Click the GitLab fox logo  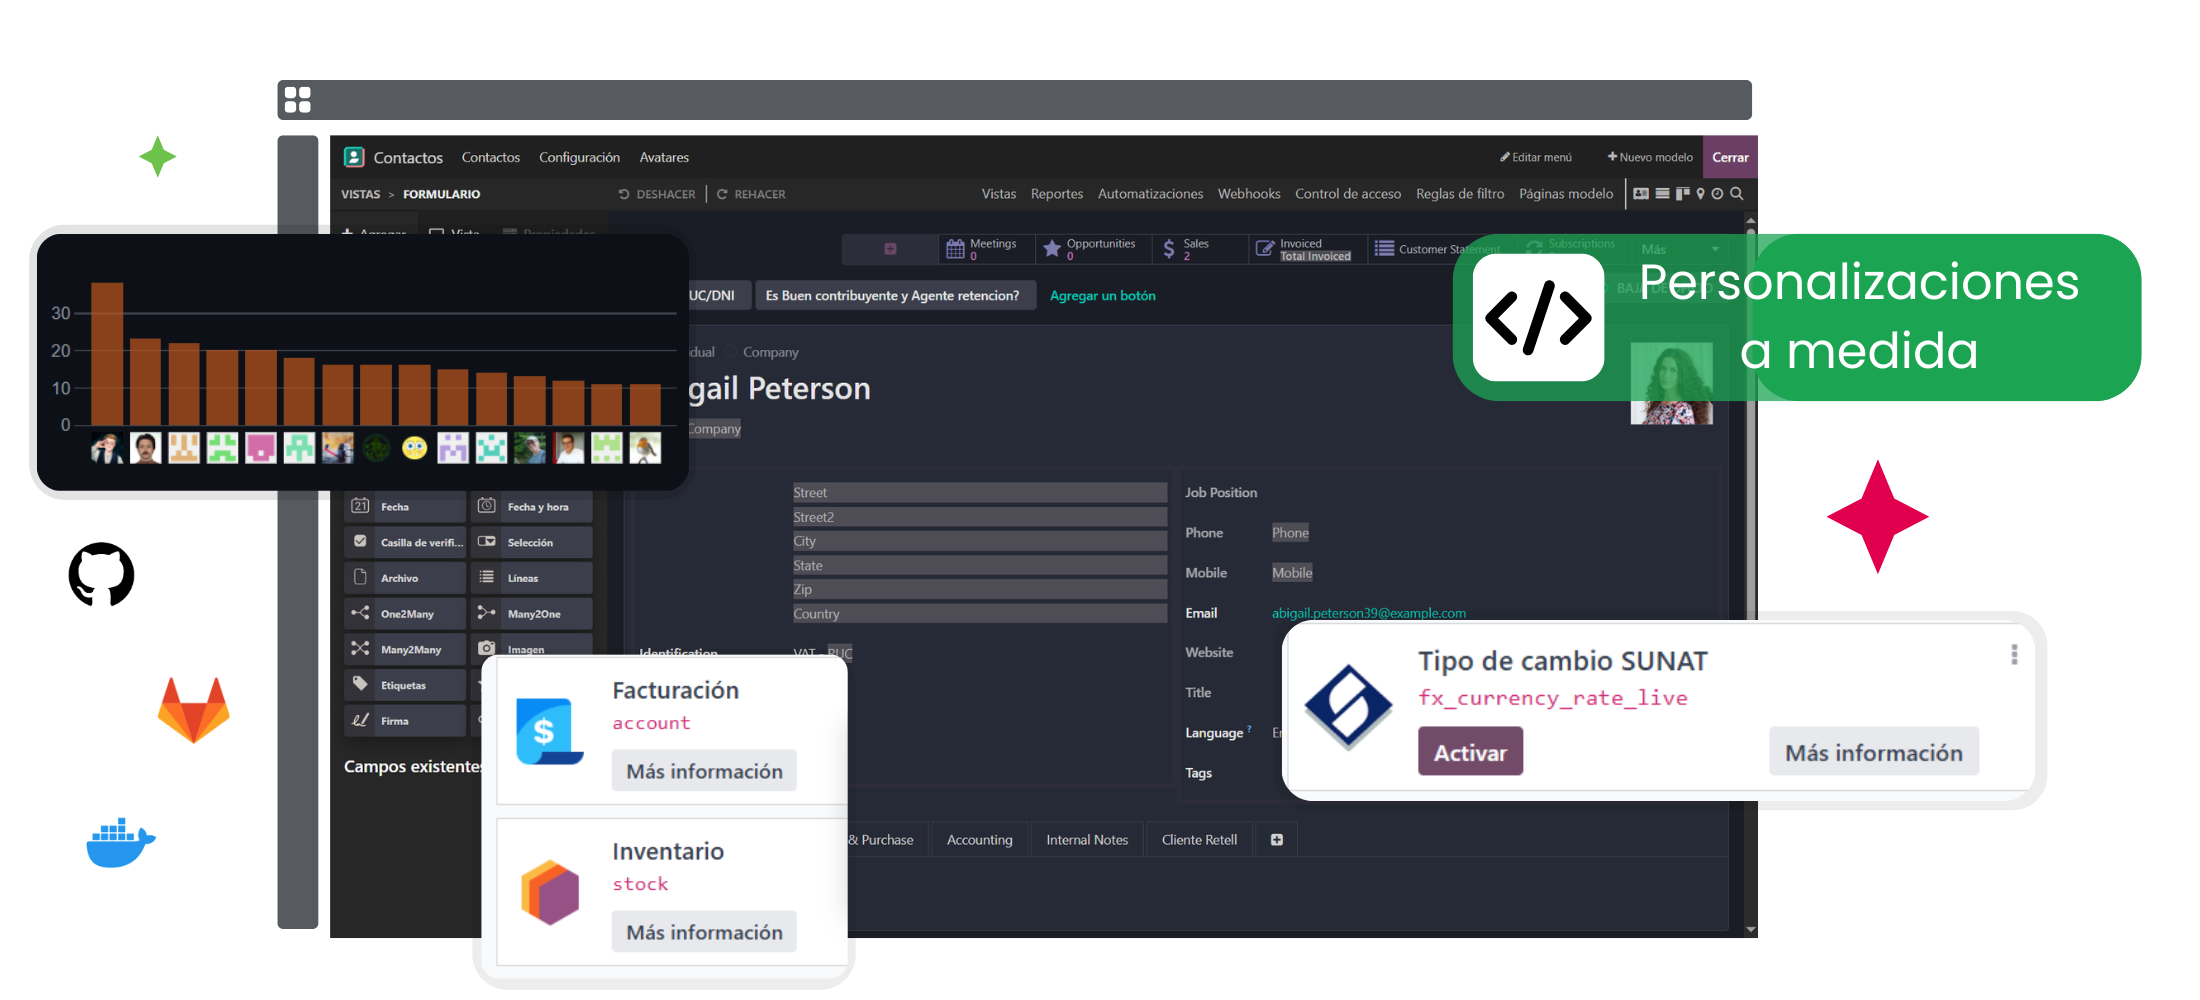coord(194,710)
